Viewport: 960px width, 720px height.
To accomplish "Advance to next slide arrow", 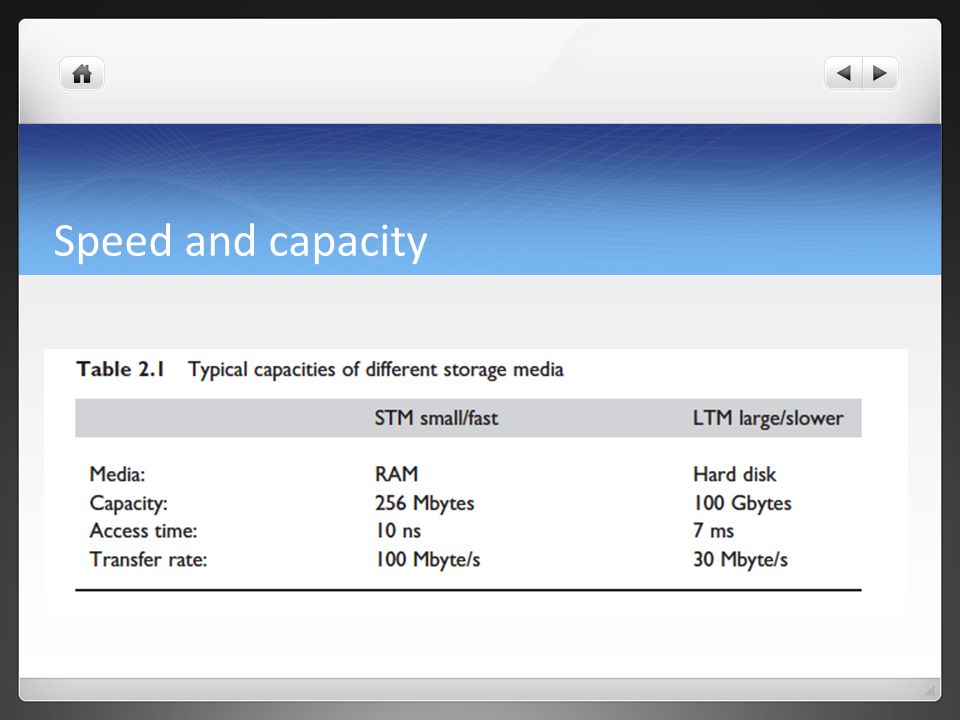I will point(880,73).
